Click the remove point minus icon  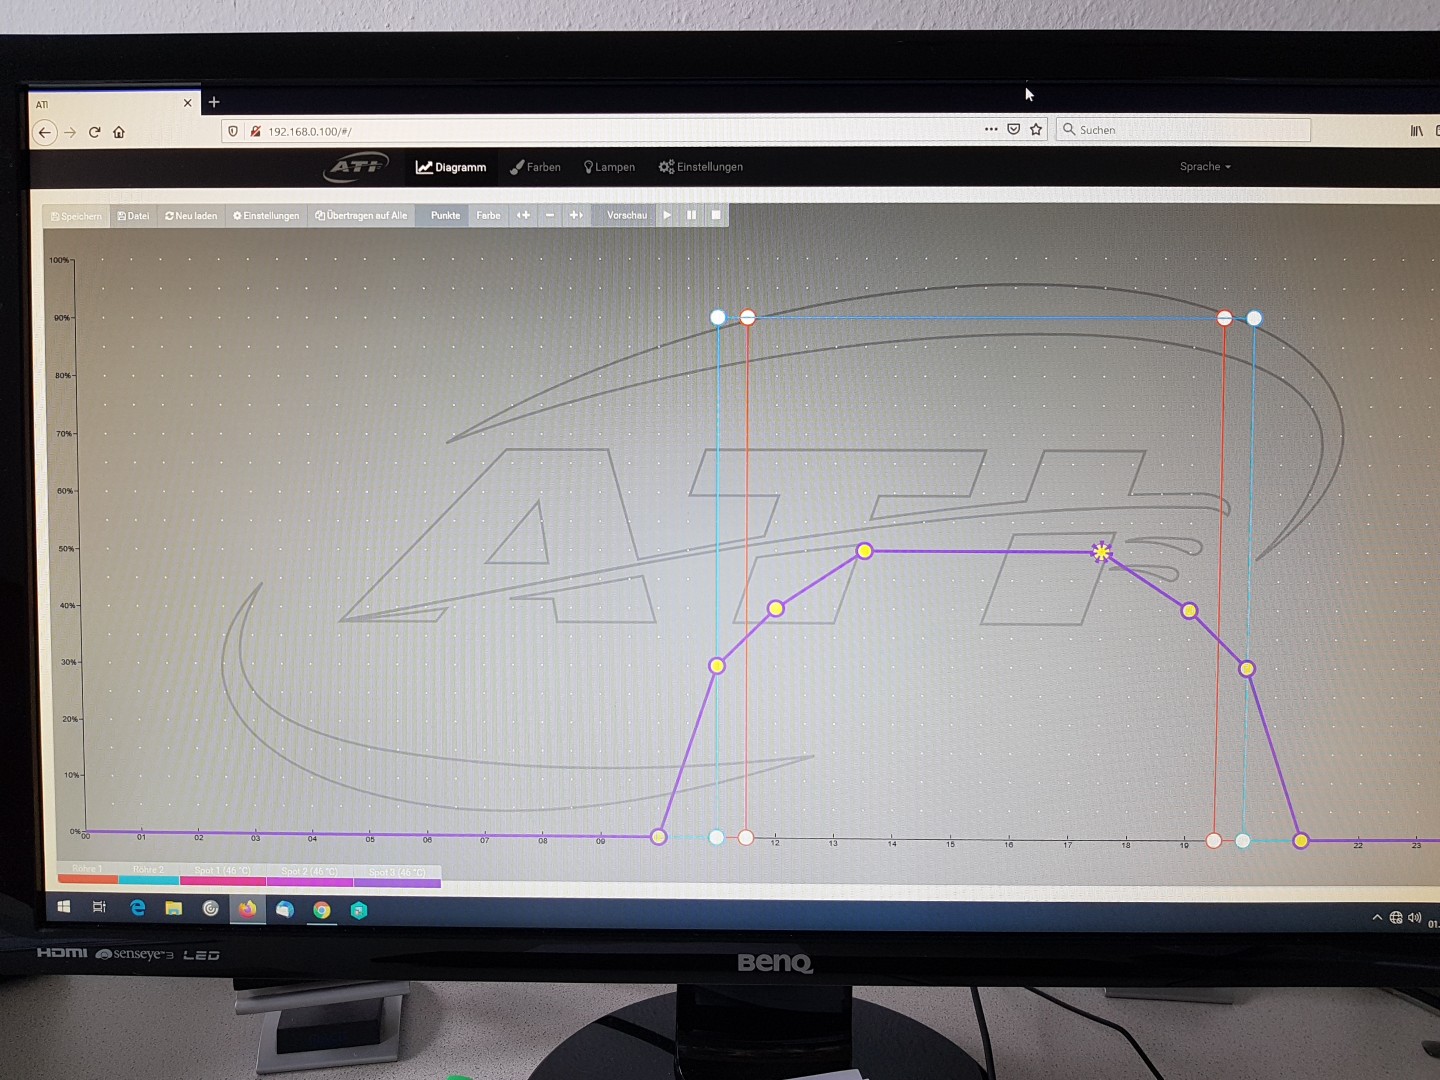coord(550,215)
